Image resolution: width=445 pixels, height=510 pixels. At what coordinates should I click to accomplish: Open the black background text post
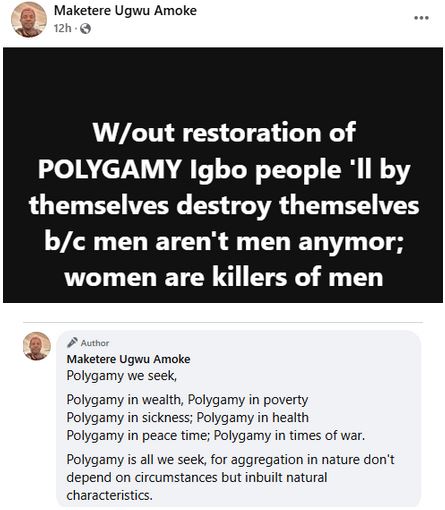click(x=223, y=175)
